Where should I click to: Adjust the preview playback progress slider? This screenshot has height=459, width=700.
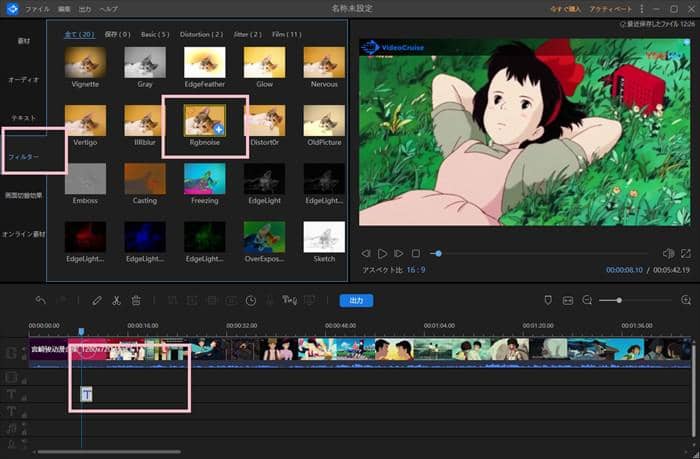(x=539, y=254)
